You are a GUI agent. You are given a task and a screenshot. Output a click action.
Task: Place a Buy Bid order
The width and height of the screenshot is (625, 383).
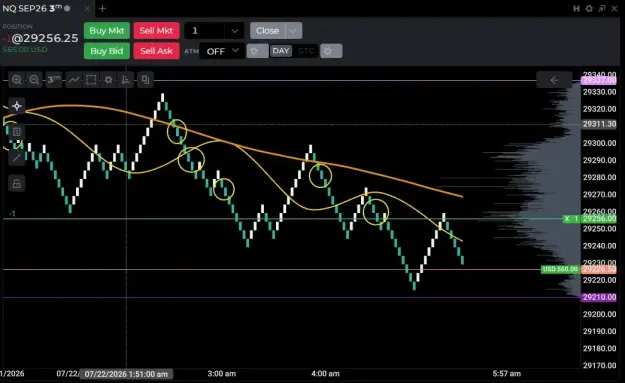107,51
